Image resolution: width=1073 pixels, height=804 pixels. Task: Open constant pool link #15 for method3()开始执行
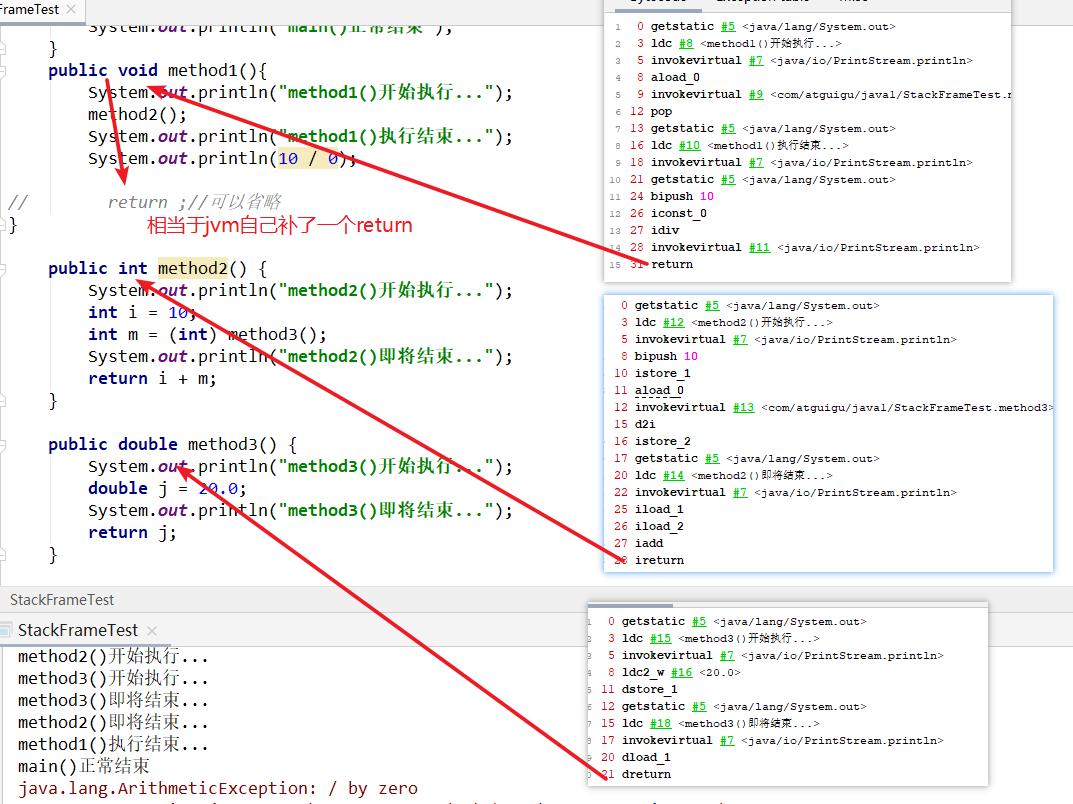pos(660,638)
